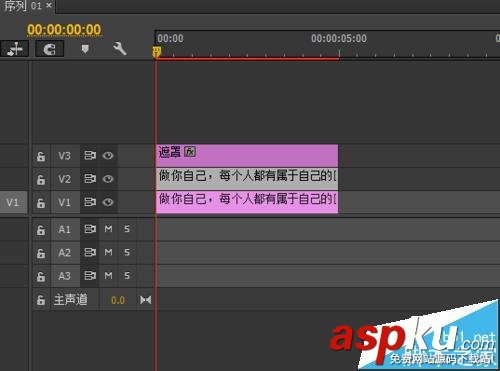Solo the A3 track
The image size is (500, 371).
[x=127, y=276]
